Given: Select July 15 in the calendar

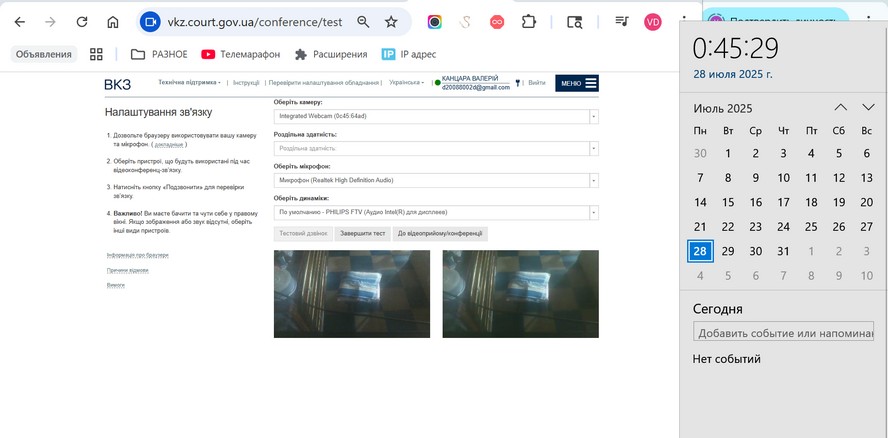Looking at the screenshot, I should [x=728, y=202].
